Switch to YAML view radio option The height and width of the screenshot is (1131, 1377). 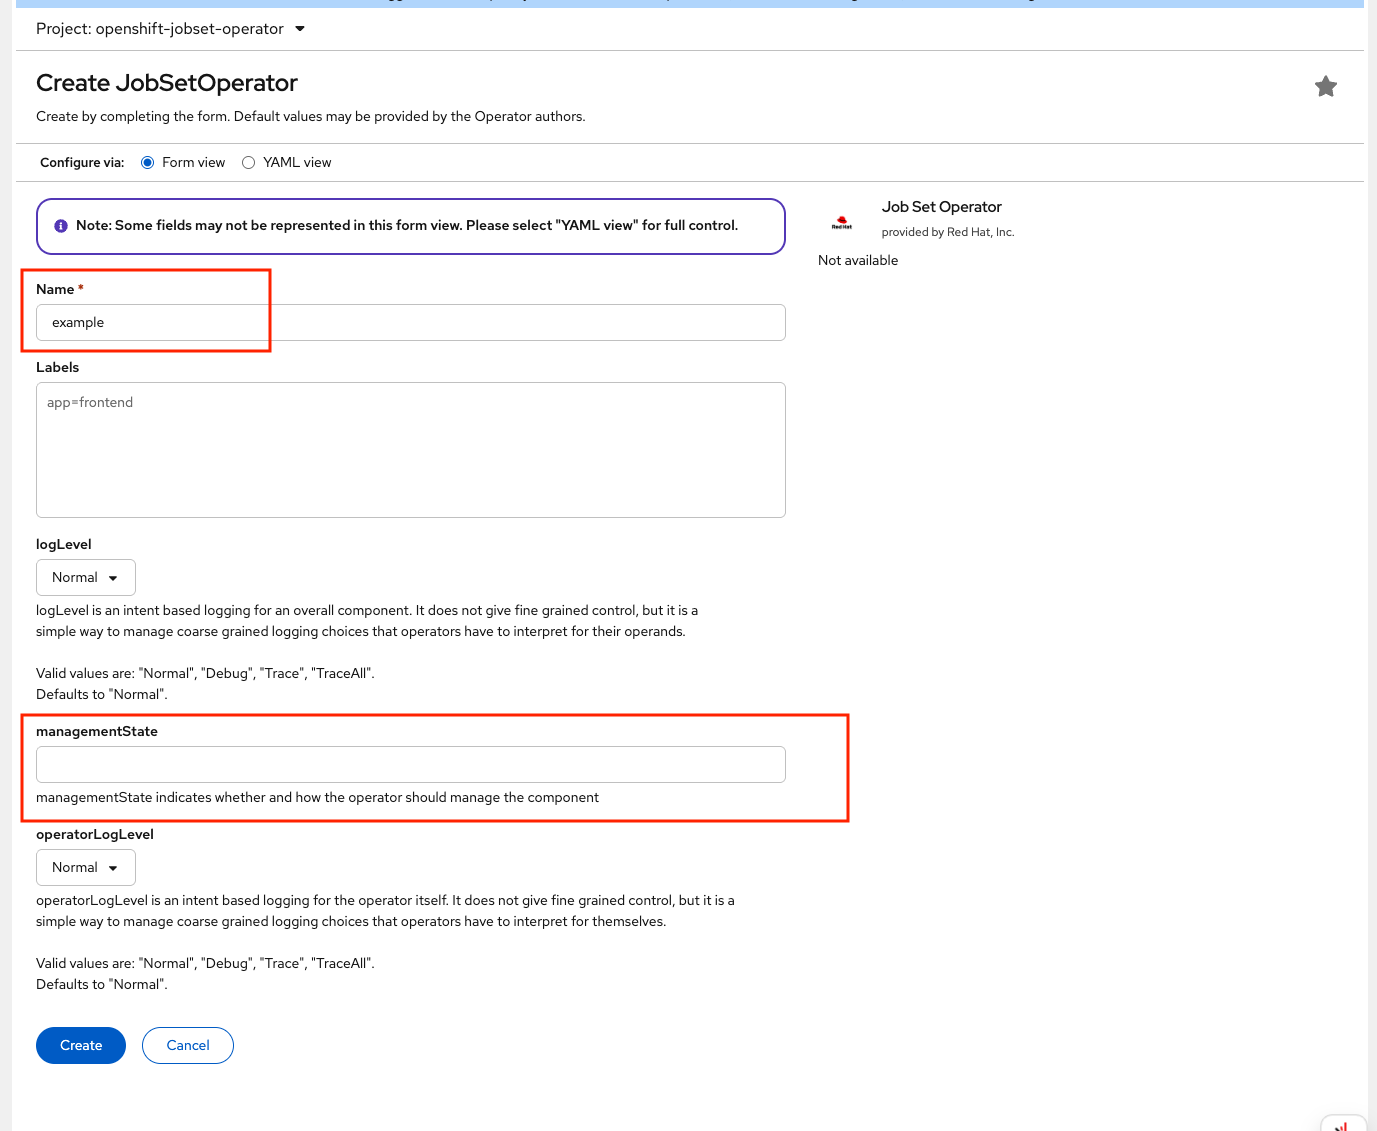click(x=249, y=163)
